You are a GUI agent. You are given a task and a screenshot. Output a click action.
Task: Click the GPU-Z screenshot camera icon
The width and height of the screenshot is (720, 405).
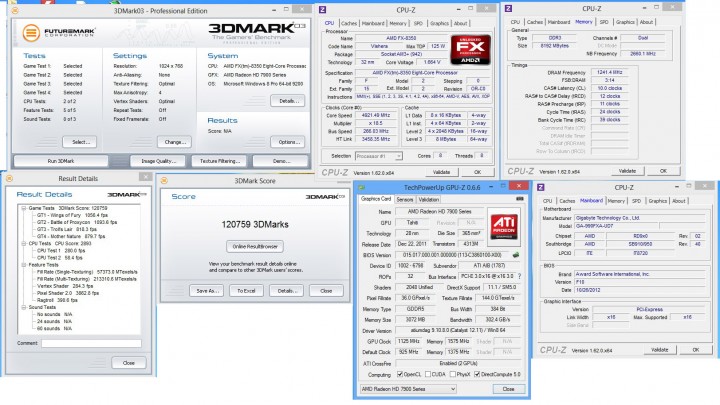click(519, 199)
